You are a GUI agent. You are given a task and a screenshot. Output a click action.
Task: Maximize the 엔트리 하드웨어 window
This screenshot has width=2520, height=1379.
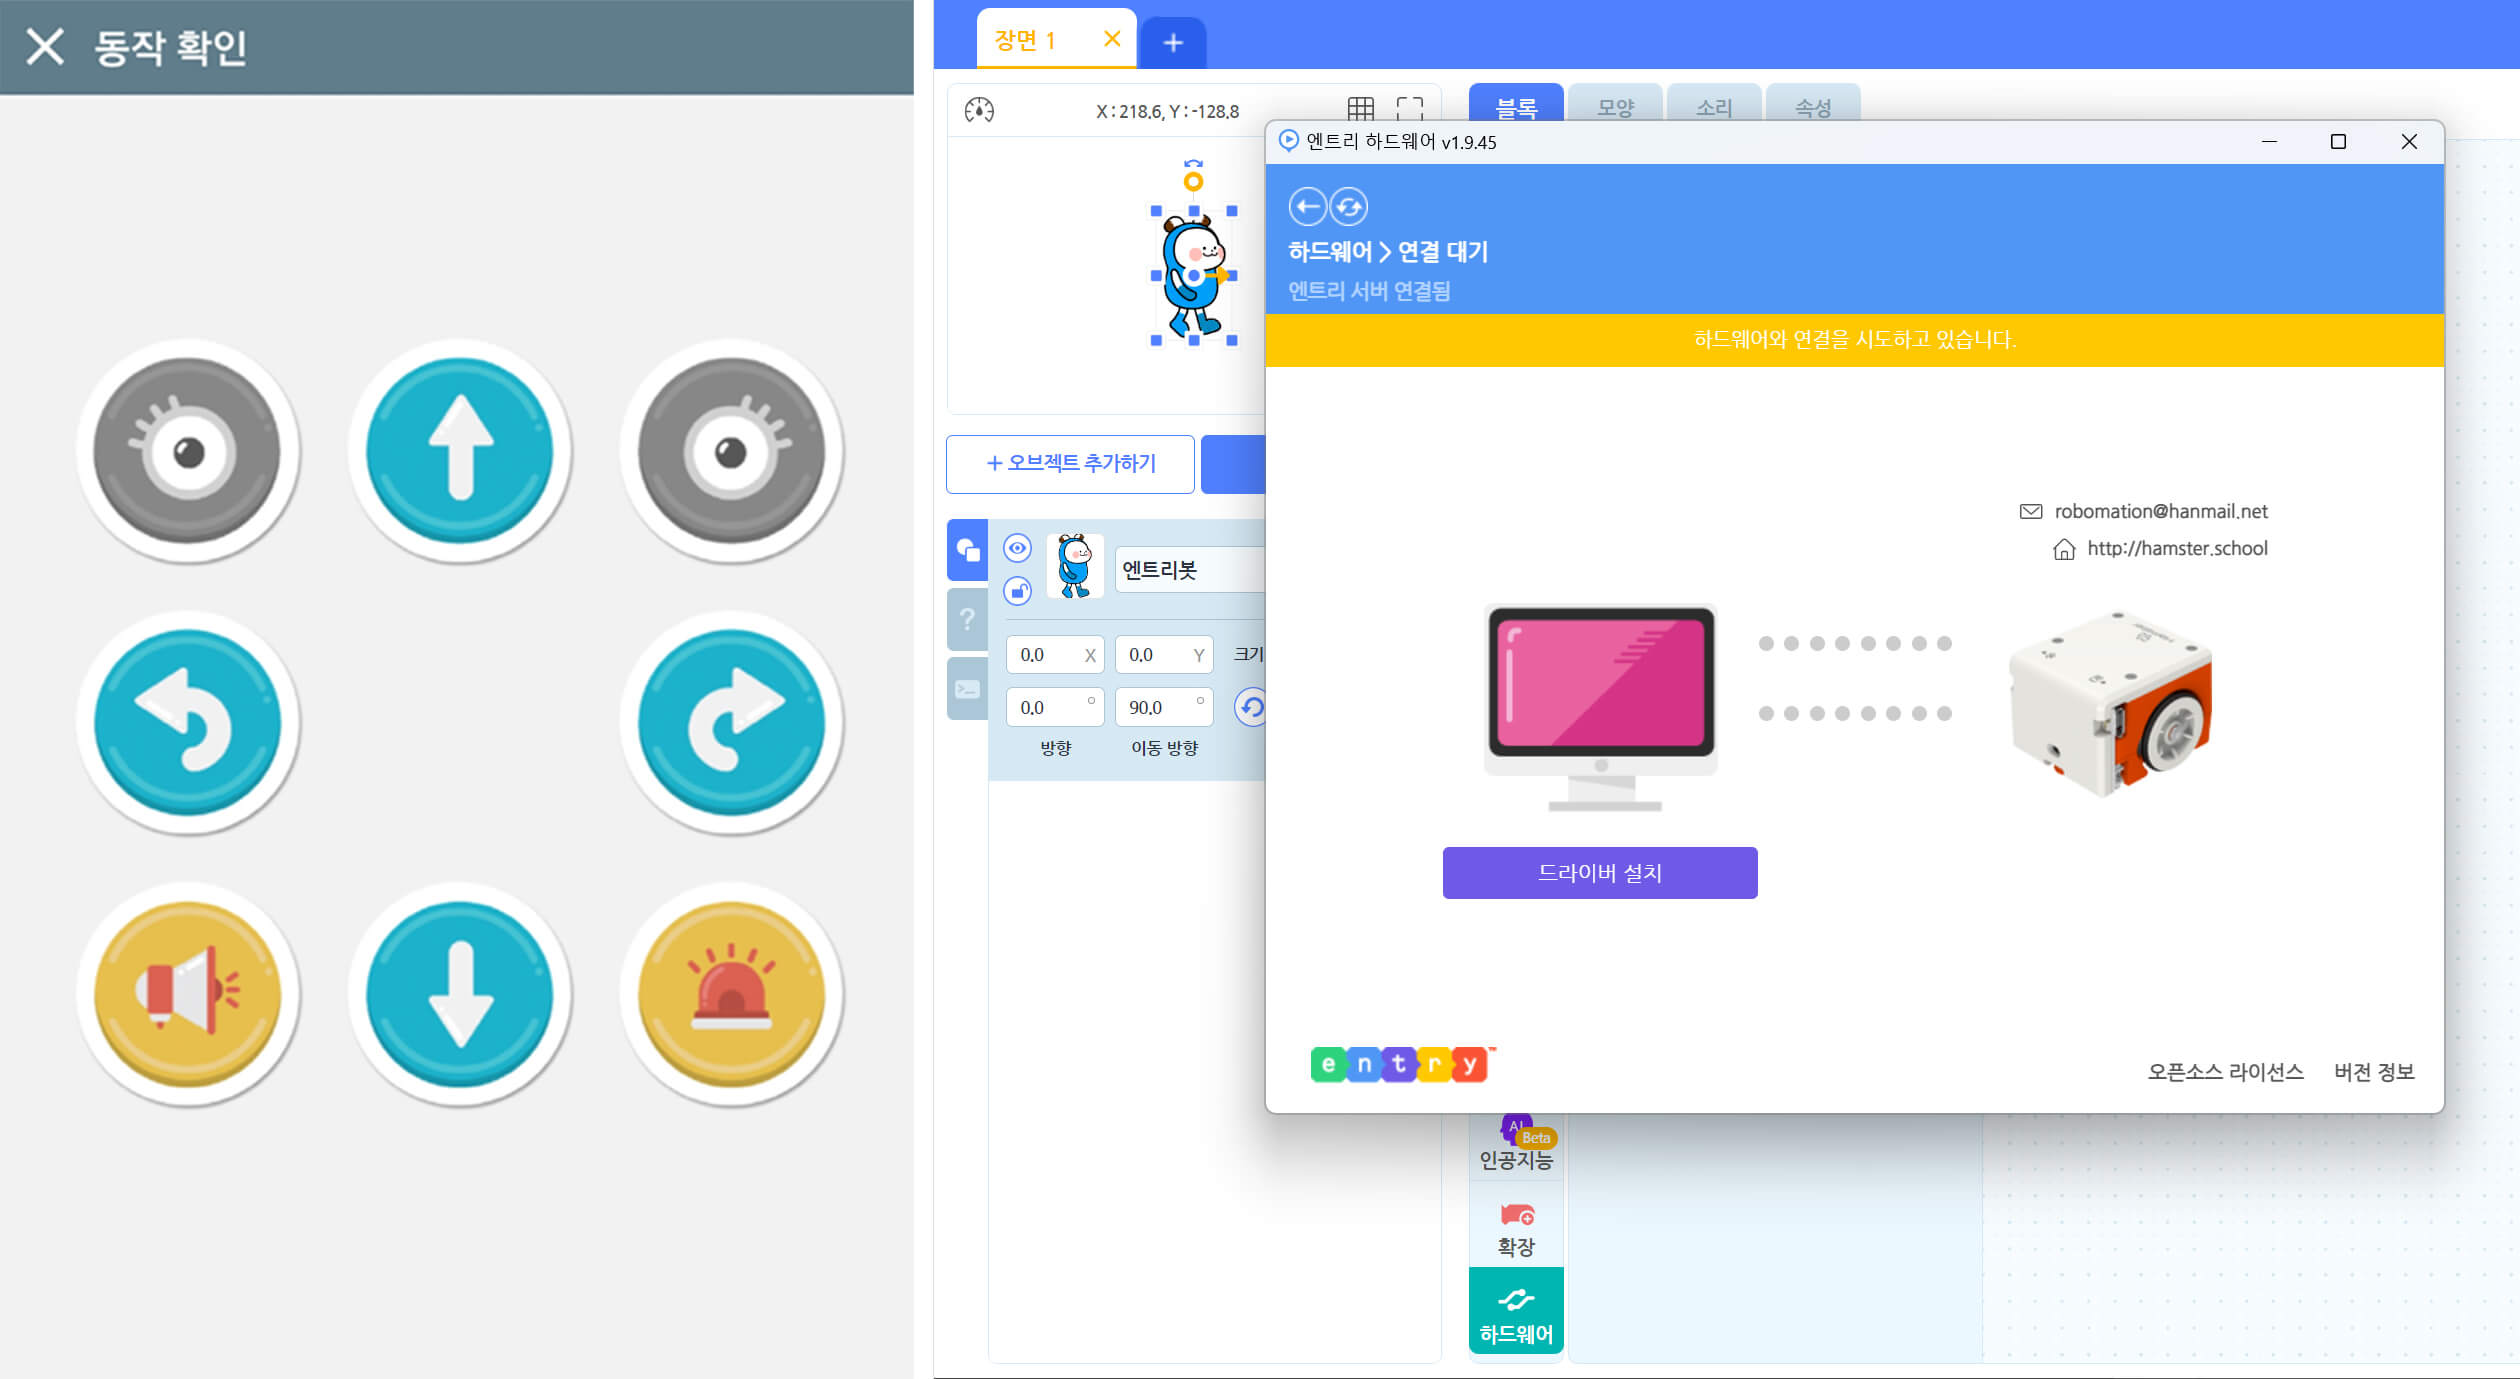point(2338,142)
